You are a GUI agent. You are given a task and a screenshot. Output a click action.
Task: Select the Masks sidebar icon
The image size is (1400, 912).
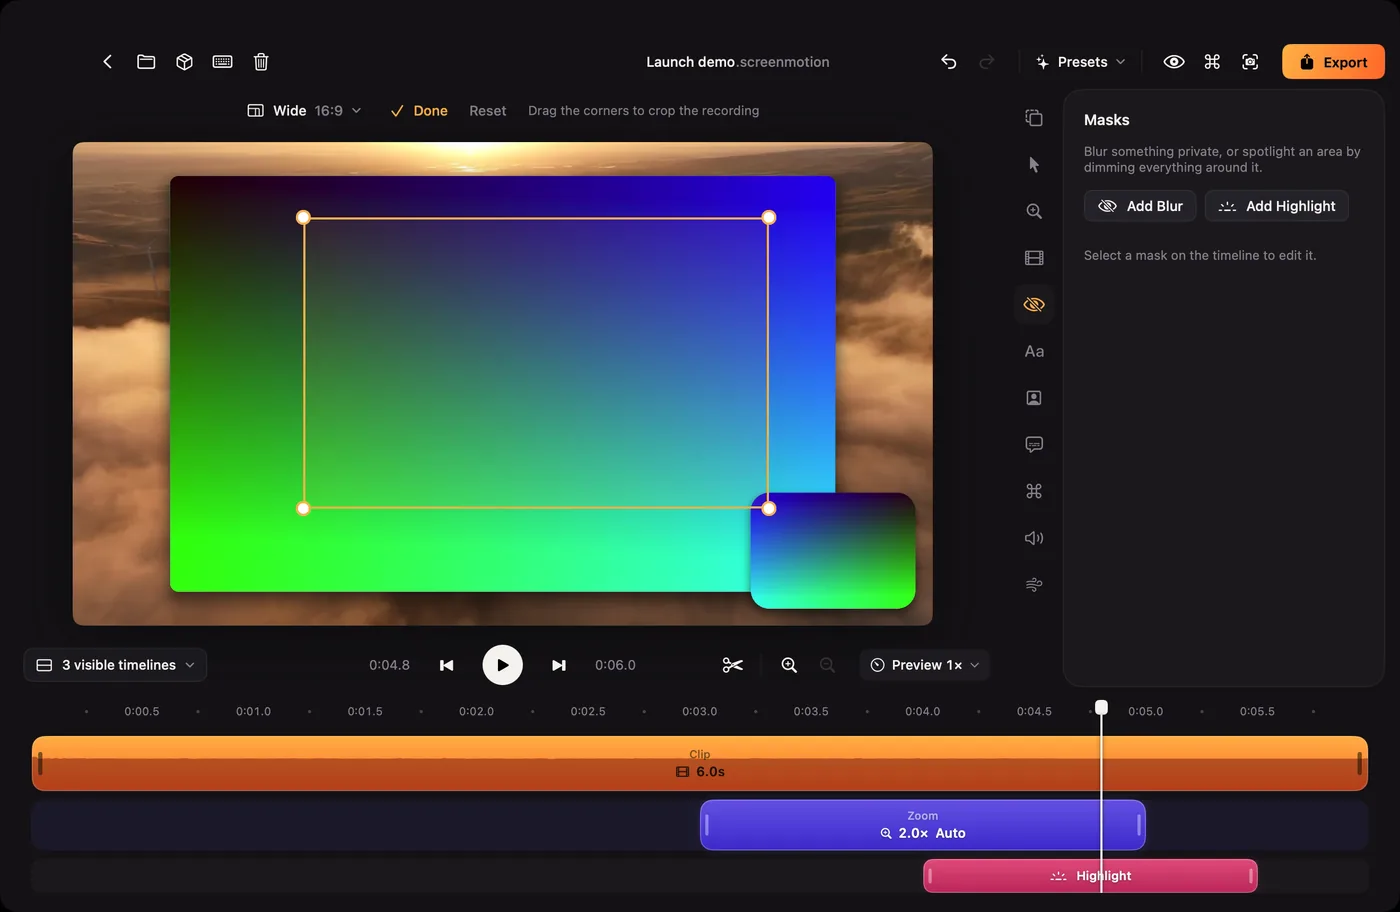[x=1034, y=304]
